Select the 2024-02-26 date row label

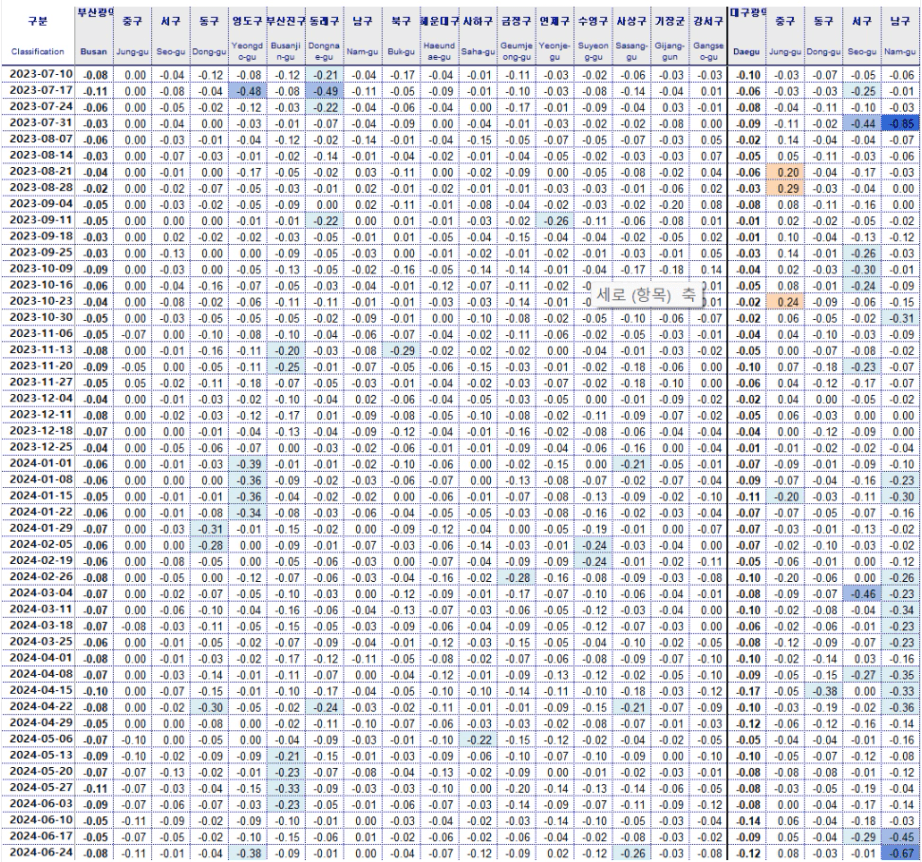pyautogui.click(x=41, y=576)
